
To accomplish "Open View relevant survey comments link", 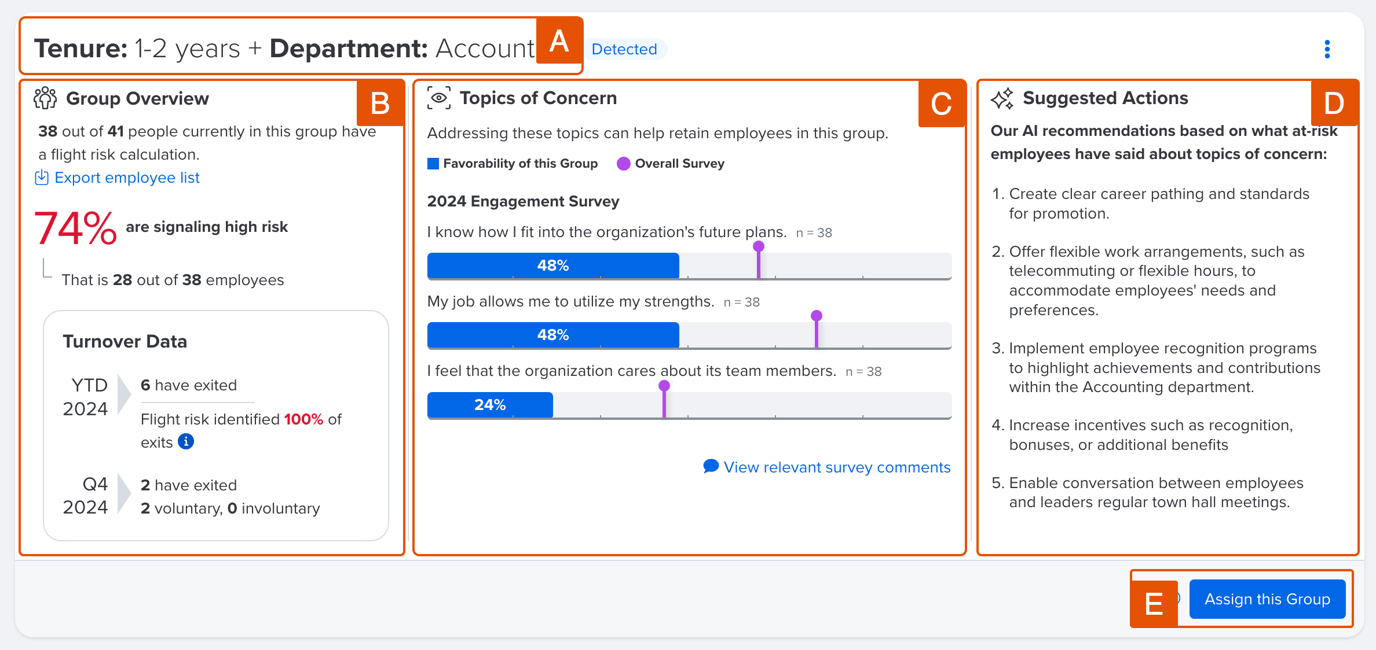I will coord(836,467).
